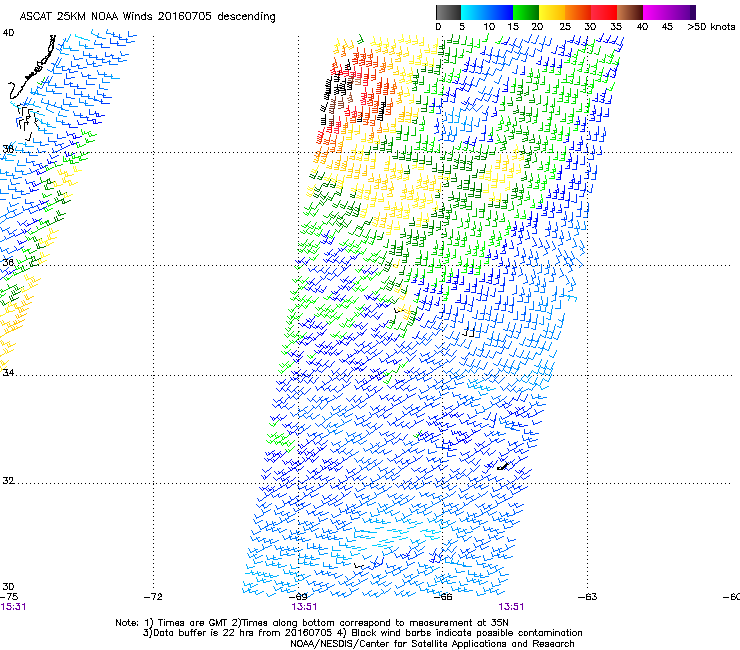Click the longitude label -72
Viewport: 740px width, 650px height.
point(153,597)
